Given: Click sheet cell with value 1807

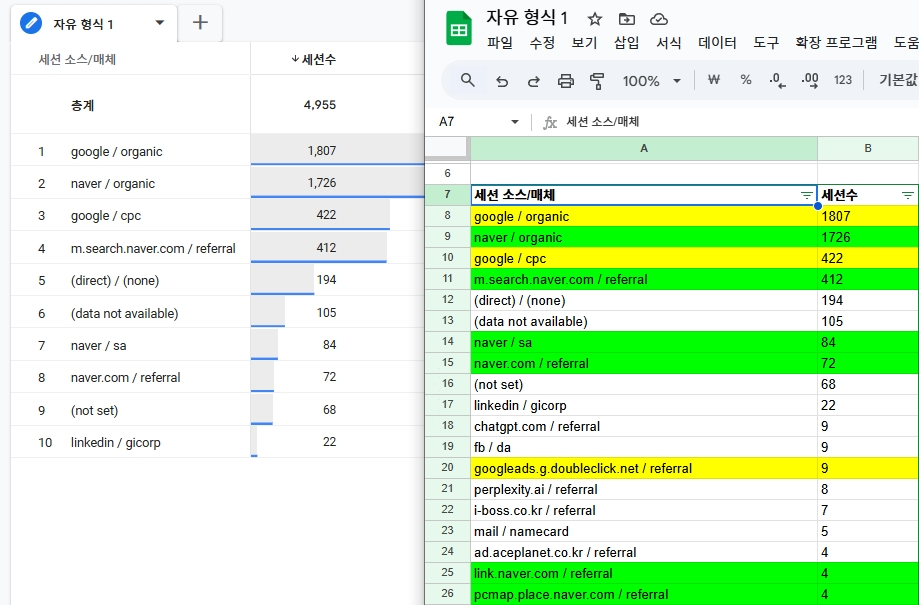Looking at the screenshot, I should [868, 216].
